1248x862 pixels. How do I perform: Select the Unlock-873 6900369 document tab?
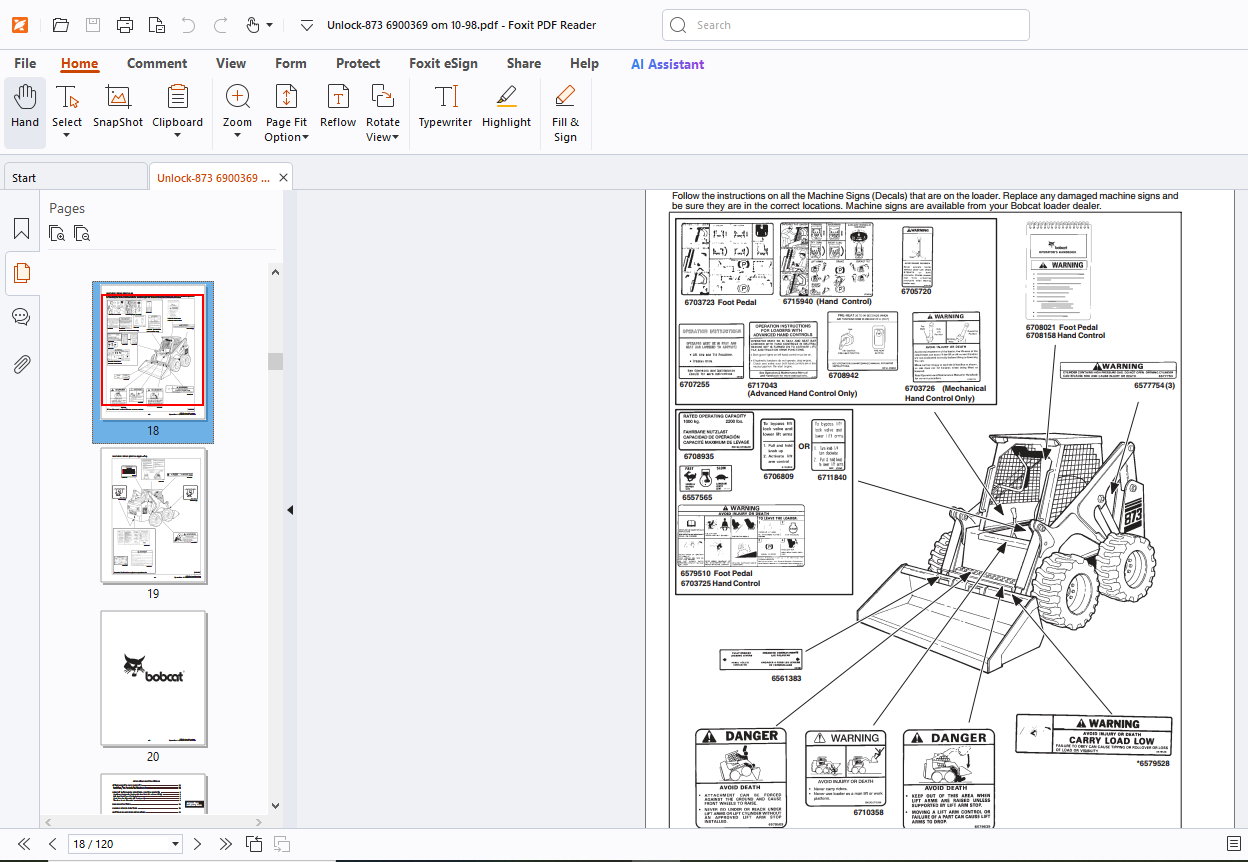[x=213, y=178]
